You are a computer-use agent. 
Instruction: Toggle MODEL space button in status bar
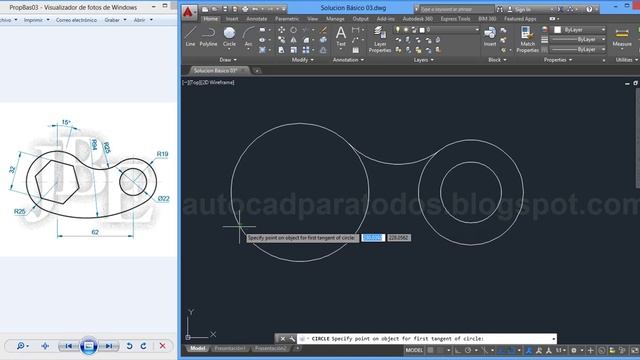point(414,350)
